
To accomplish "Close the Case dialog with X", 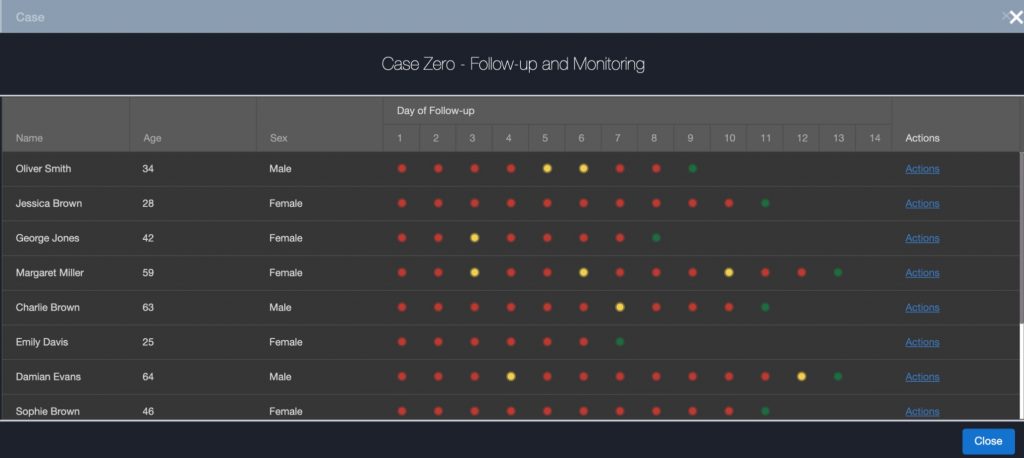I will (1015, 17).
